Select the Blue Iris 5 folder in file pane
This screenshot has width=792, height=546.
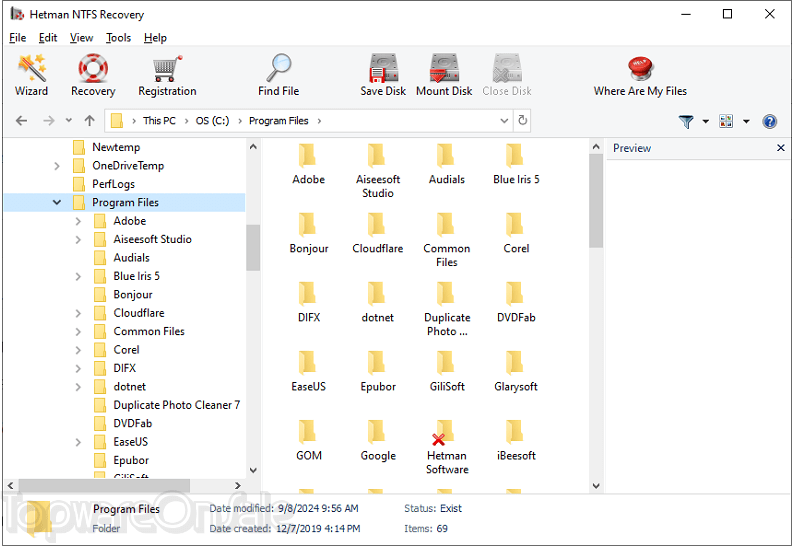click(516, 164)
